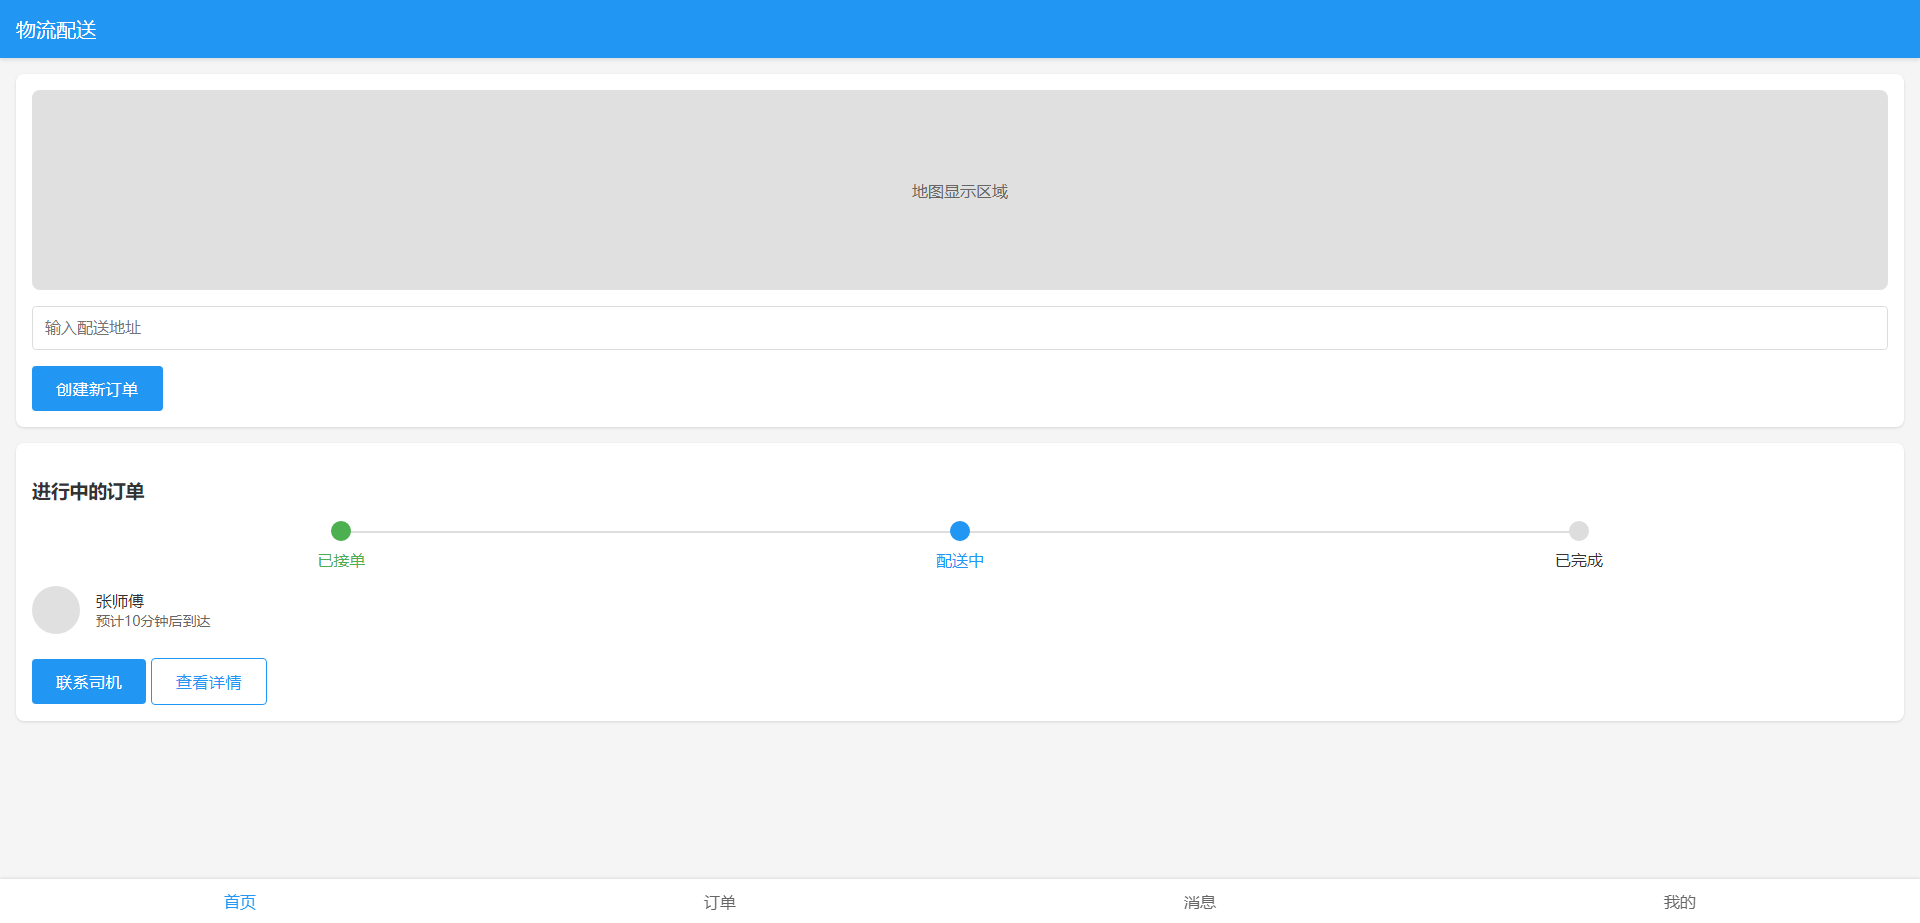Click the driver avatar next to 张师傅
This screenshot has height=923, width=1920.
56,610
